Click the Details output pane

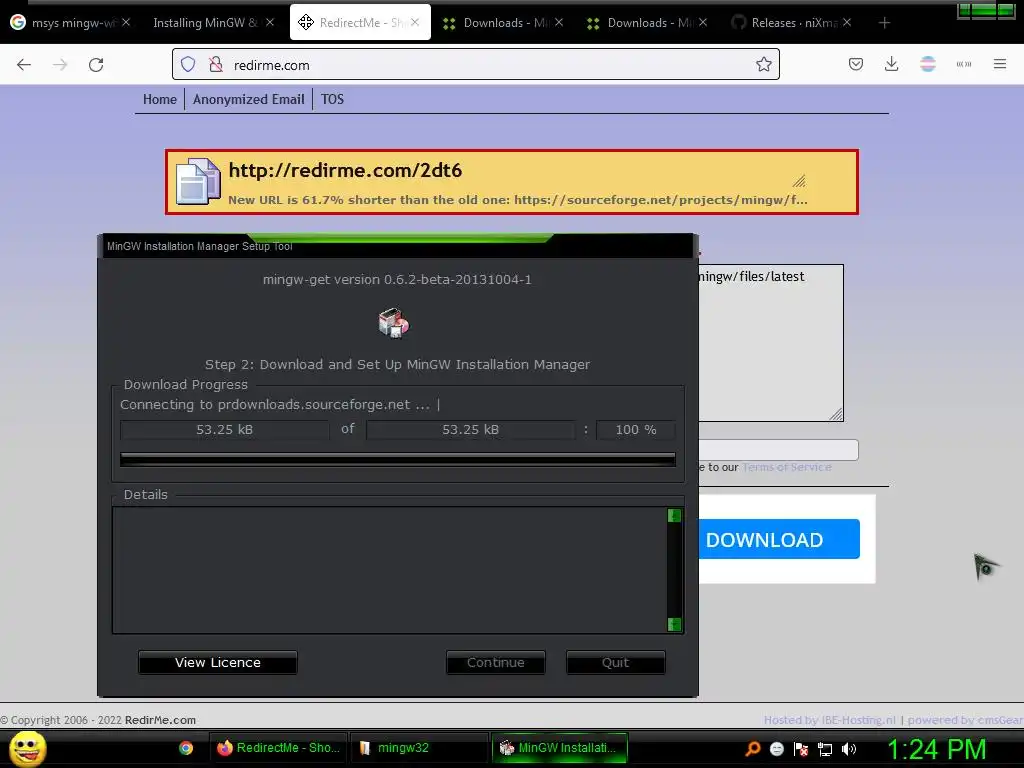click(x=390, y=570)
